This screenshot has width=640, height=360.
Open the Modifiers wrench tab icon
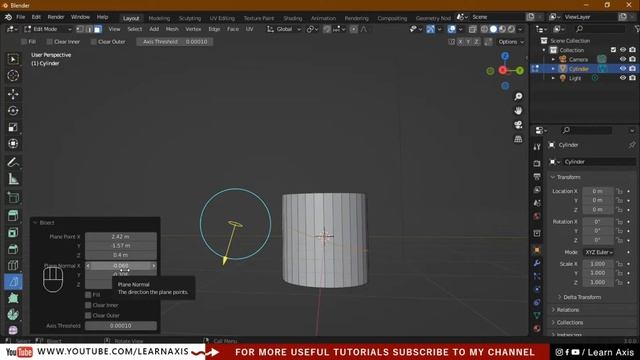[537, 263]
